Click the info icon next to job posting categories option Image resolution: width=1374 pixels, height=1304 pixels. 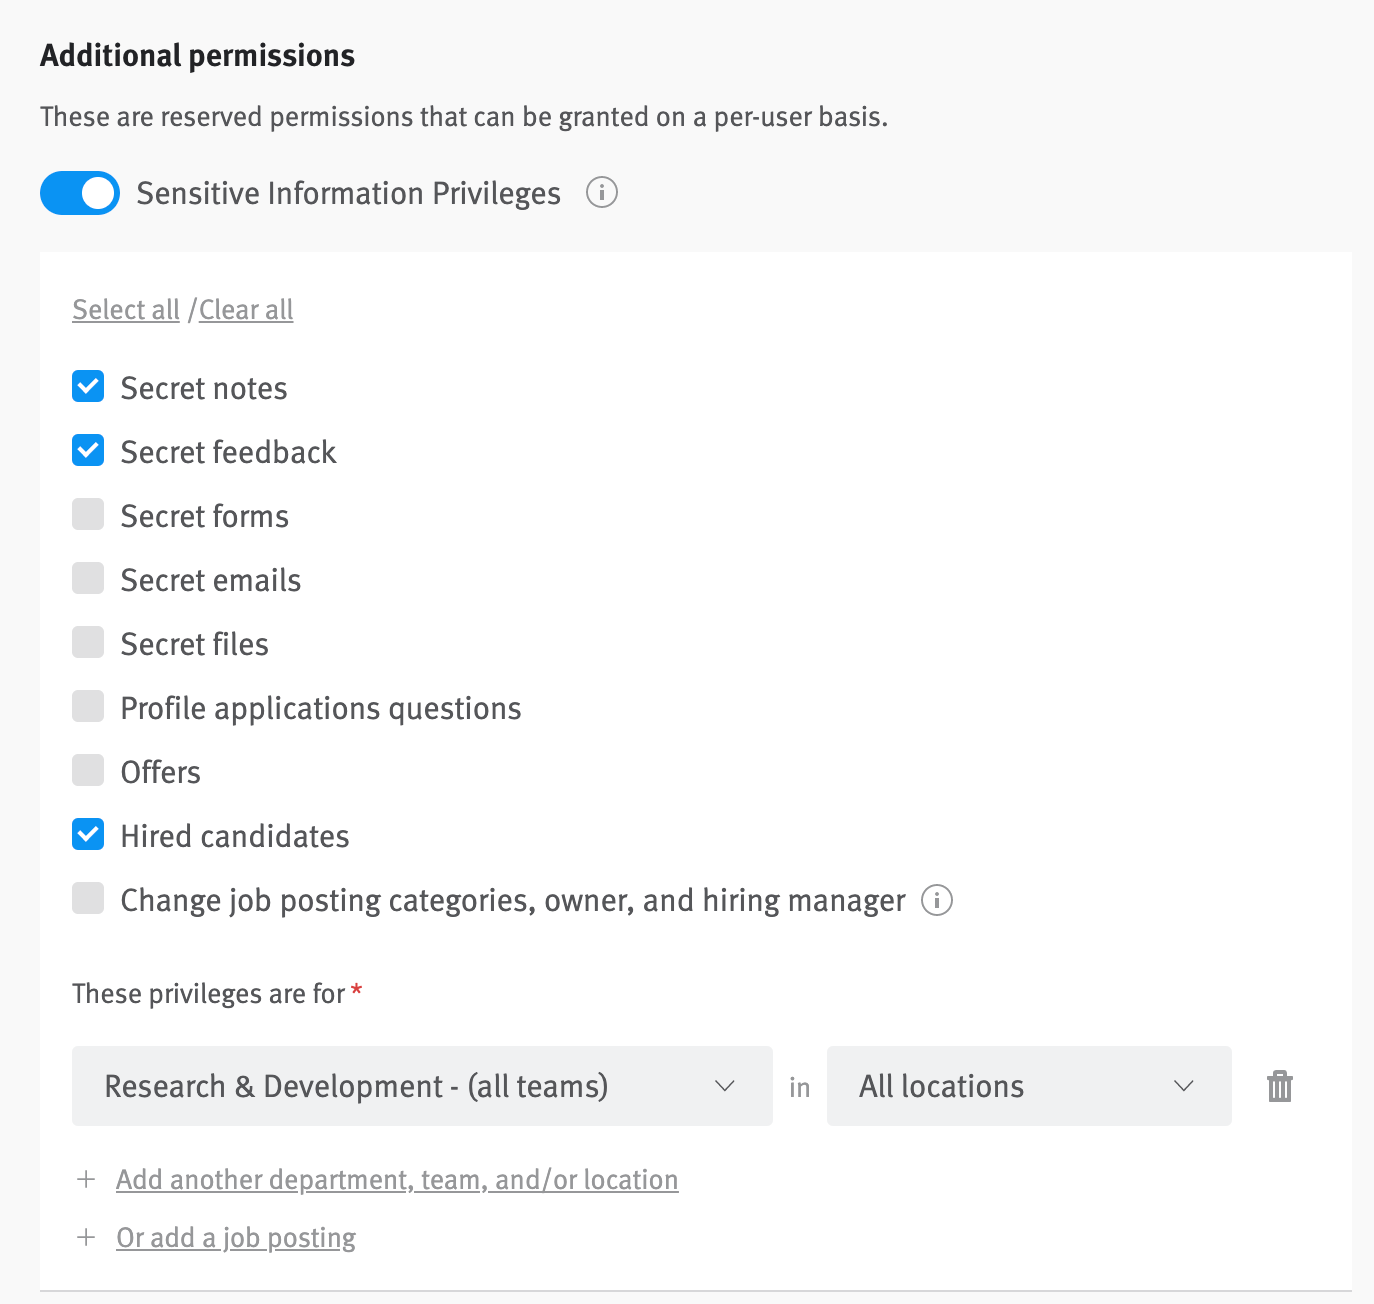tap(937, 900)
